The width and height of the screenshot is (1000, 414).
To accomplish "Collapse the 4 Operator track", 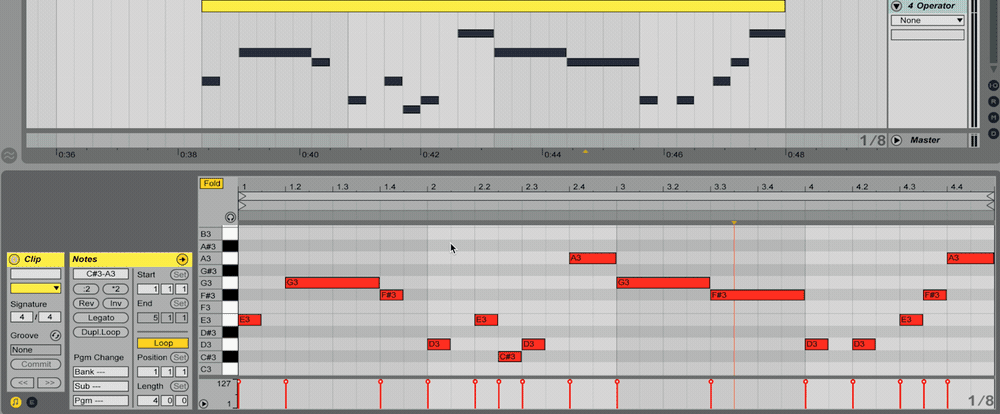I will [897, 6].
